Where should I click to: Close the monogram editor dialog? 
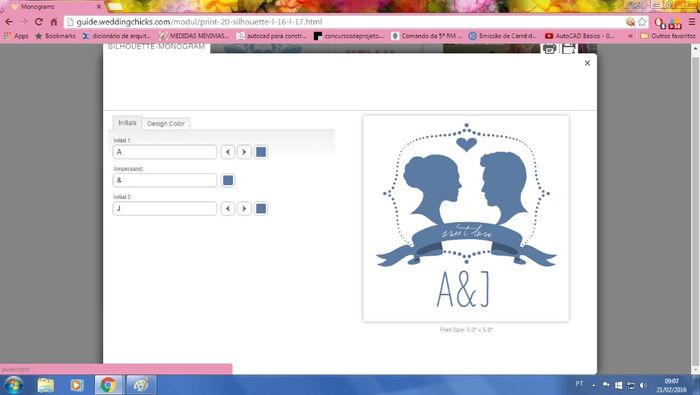[588, 63]
